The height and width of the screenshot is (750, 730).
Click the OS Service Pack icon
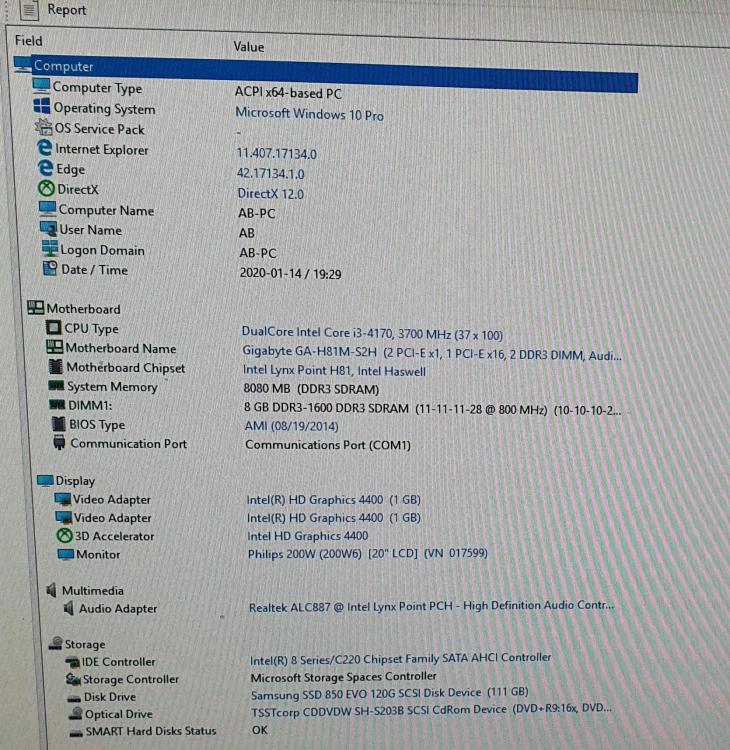[43, 127]
